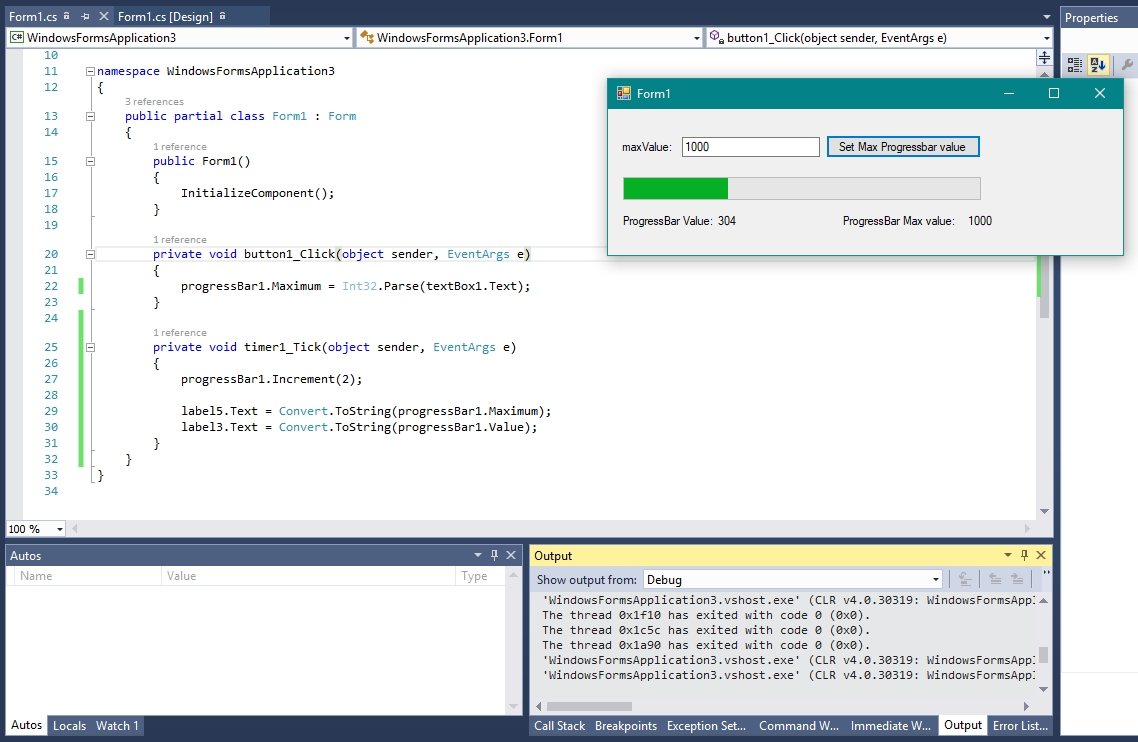This screenshot has height=742, width=1138.
Task: Collapse the timer1_Tick method region
Action: pyautogui.click(x=90, y=348)
